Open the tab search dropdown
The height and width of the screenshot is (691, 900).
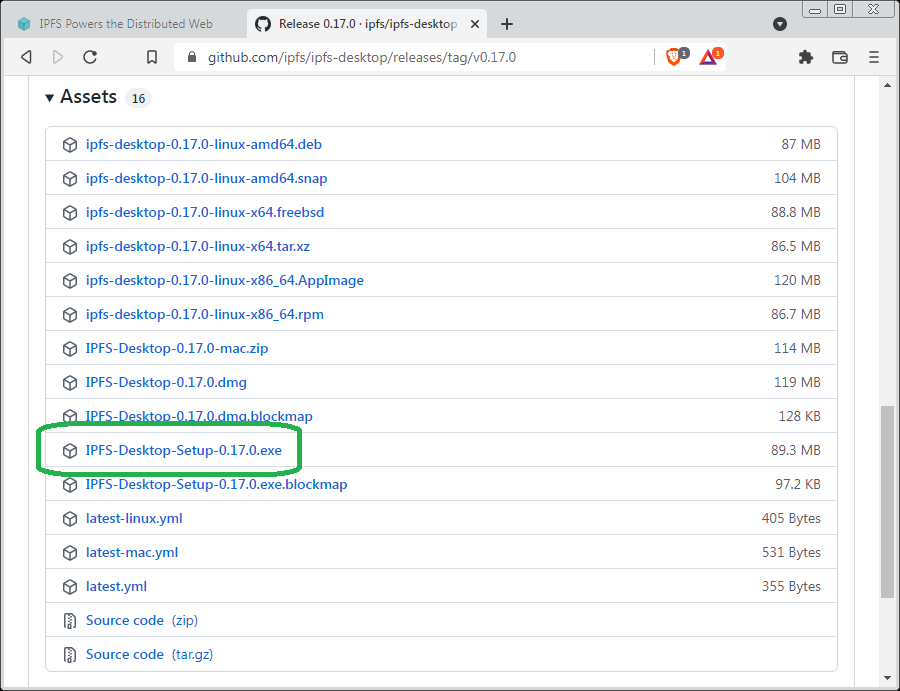pyautogui.click(x=779, y=24)
